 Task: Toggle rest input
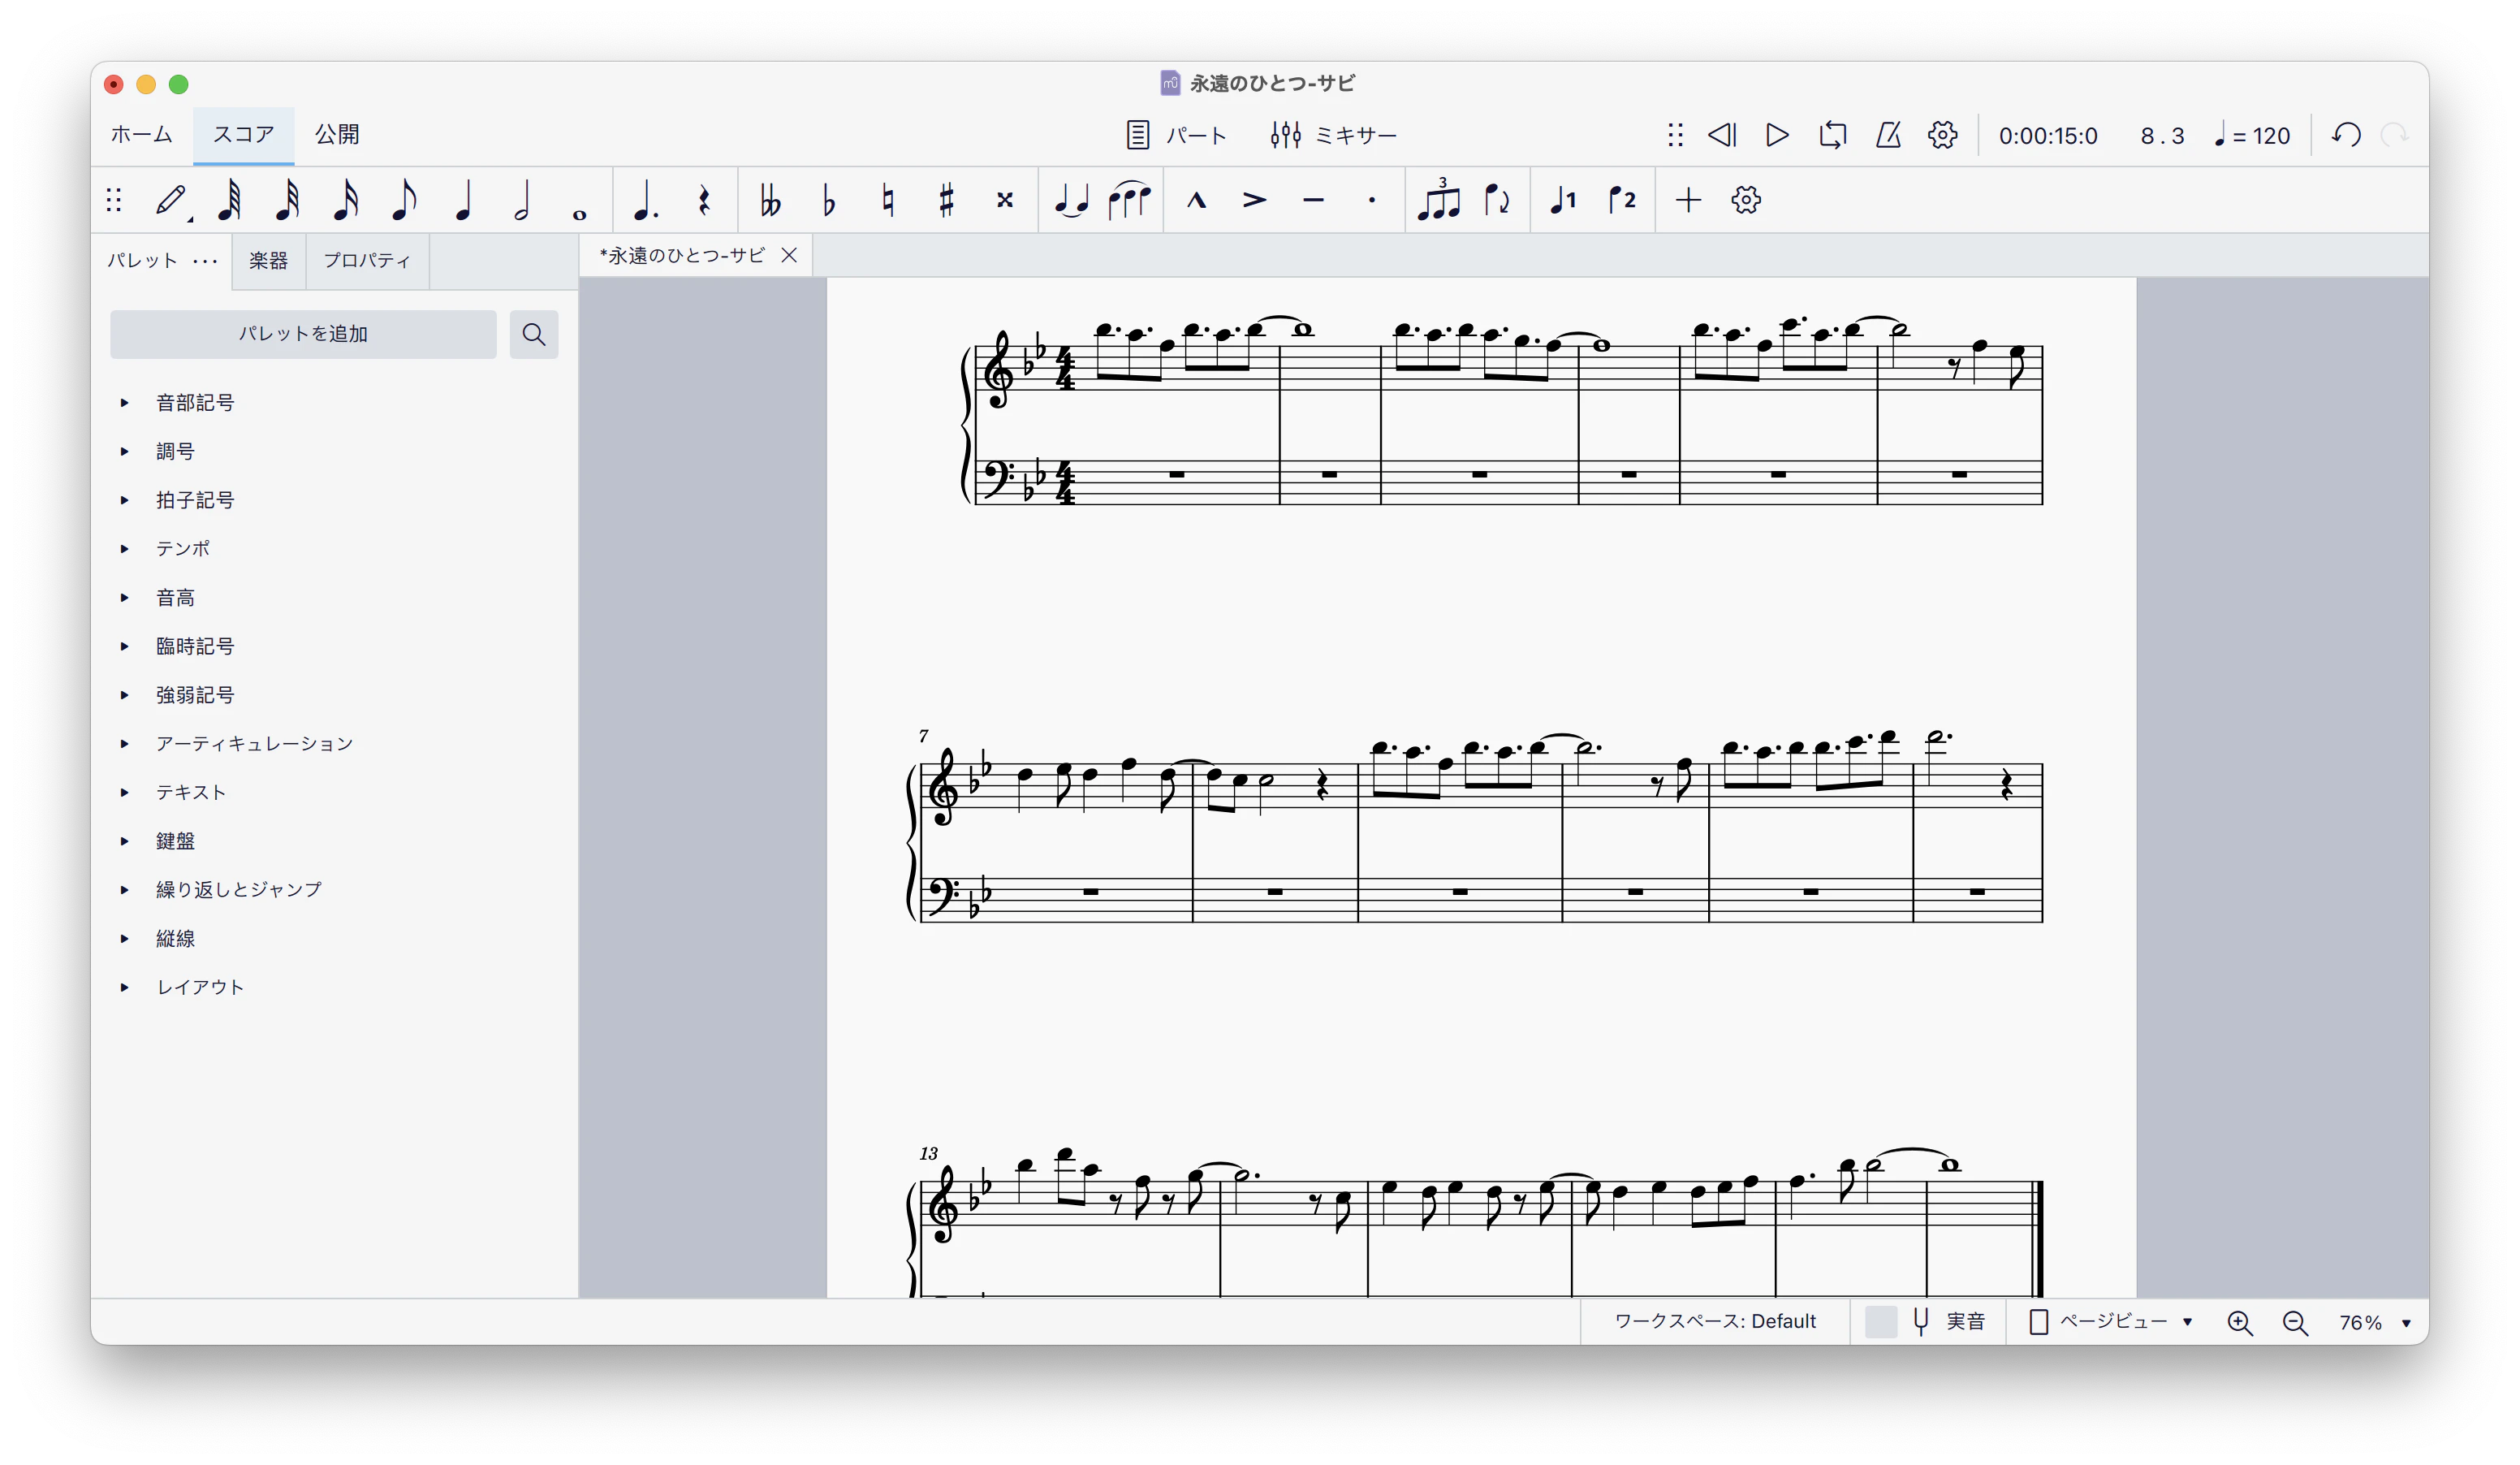704,200
